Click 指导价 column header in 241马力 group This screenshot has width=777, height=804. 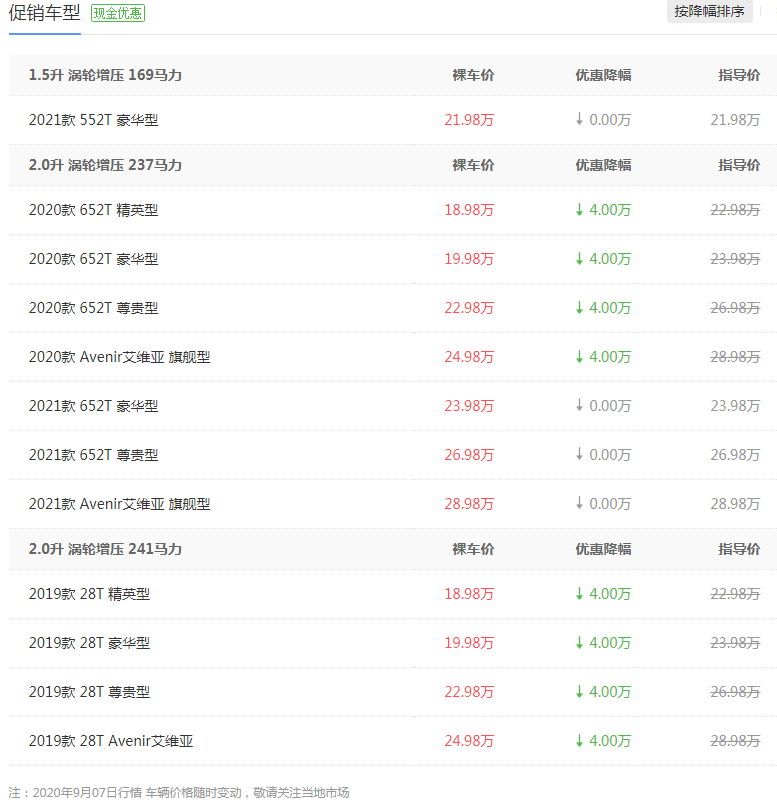(739, 549)
